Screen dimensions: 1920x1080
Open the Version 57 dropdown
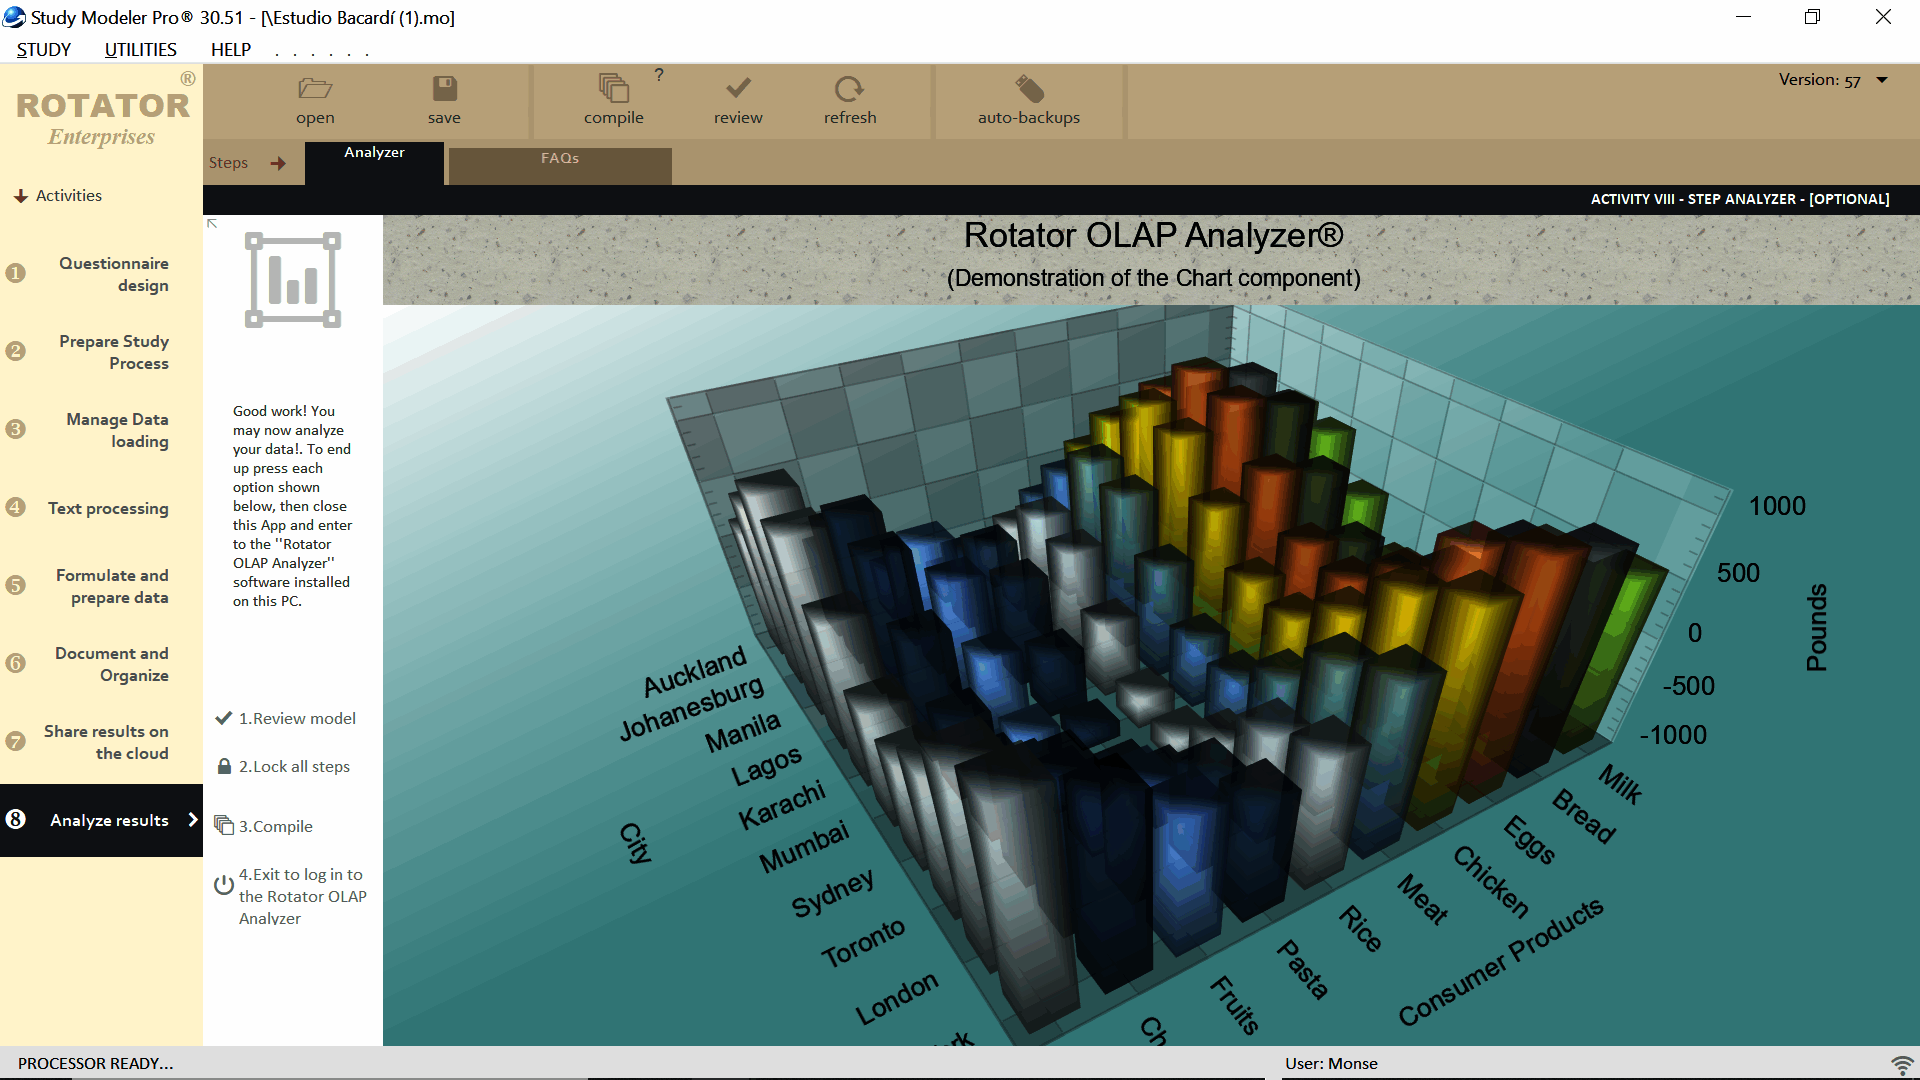(1883, 79)
